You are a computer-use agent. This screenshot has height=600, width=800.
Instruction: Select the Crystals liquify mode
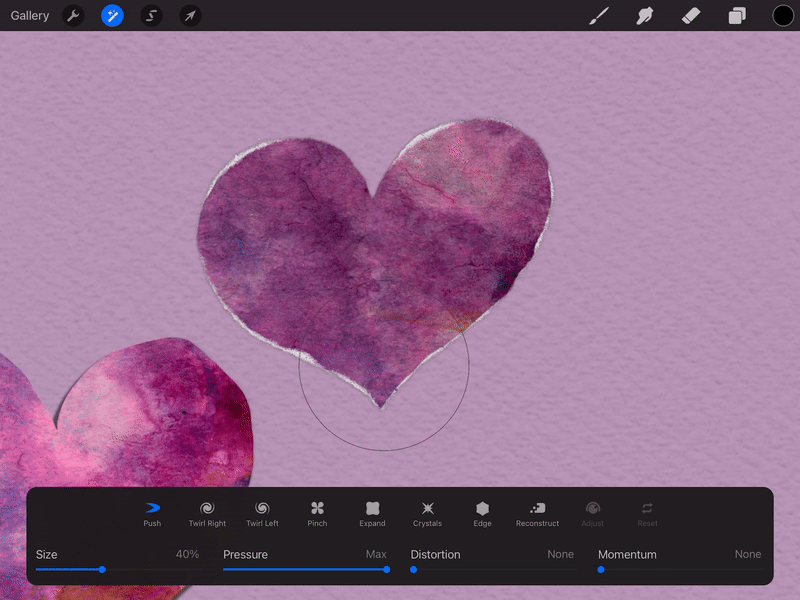tap(427, 514)
